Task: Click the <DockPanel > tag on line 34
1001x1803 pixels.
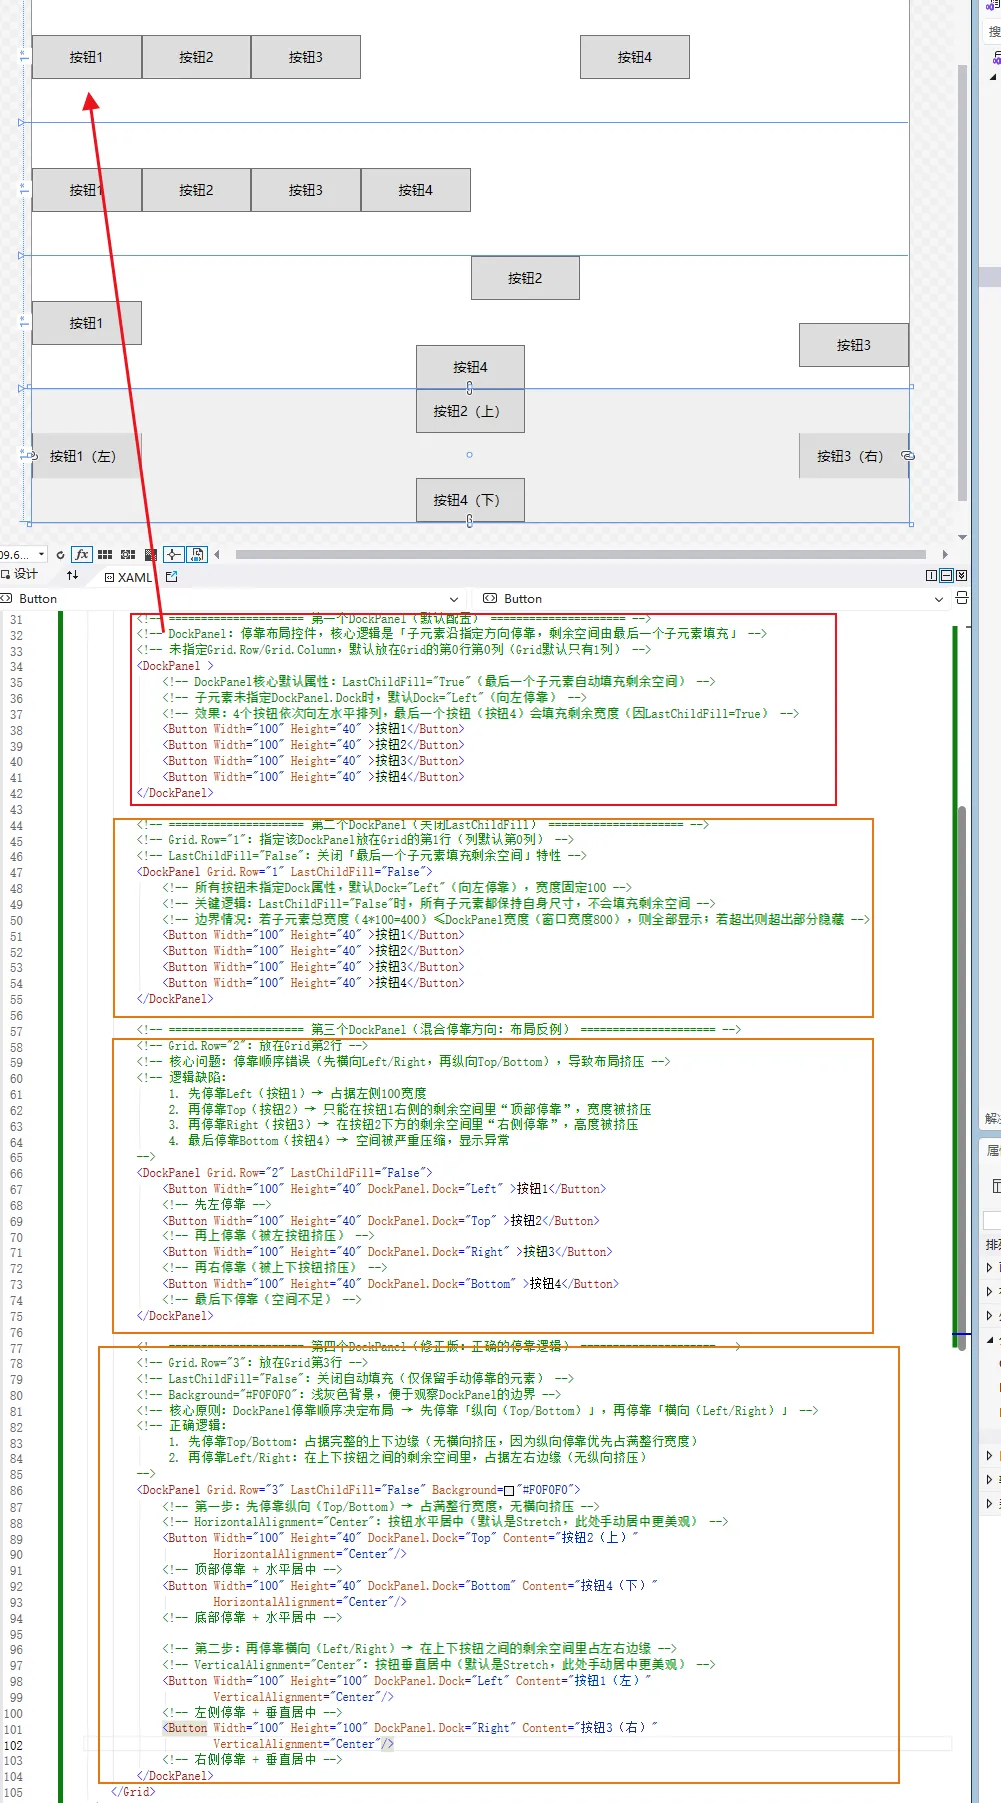Action: click(x=175, y=666)
